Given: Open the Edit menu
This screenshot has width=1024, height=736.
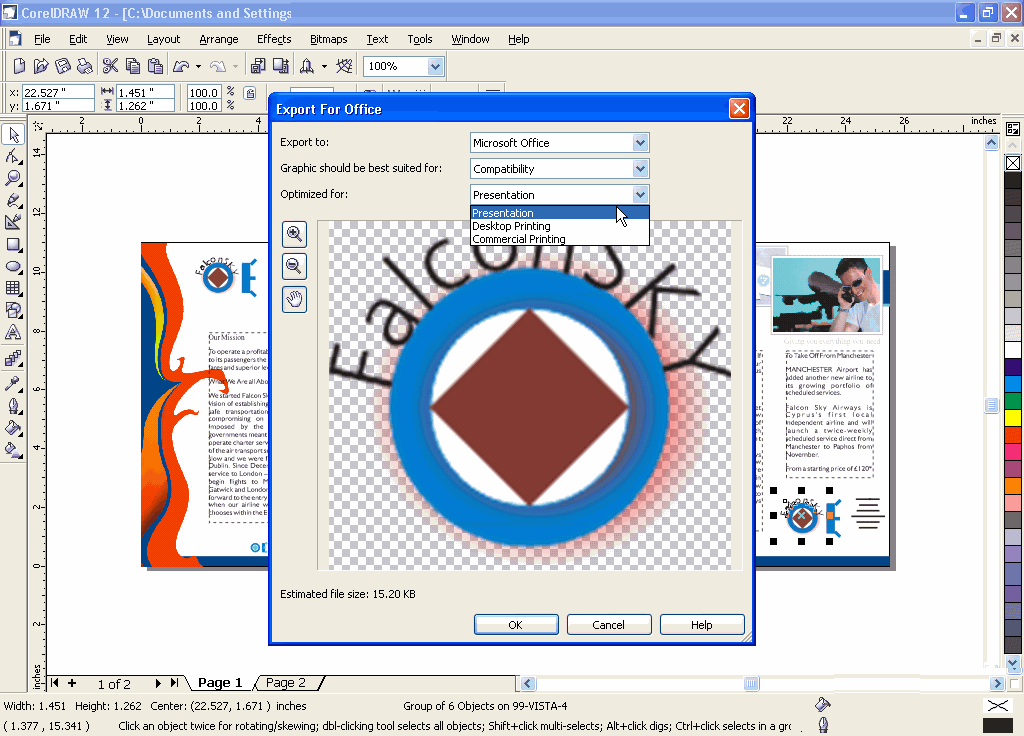Looking at the screenshot, I should [x=78, y=39].
